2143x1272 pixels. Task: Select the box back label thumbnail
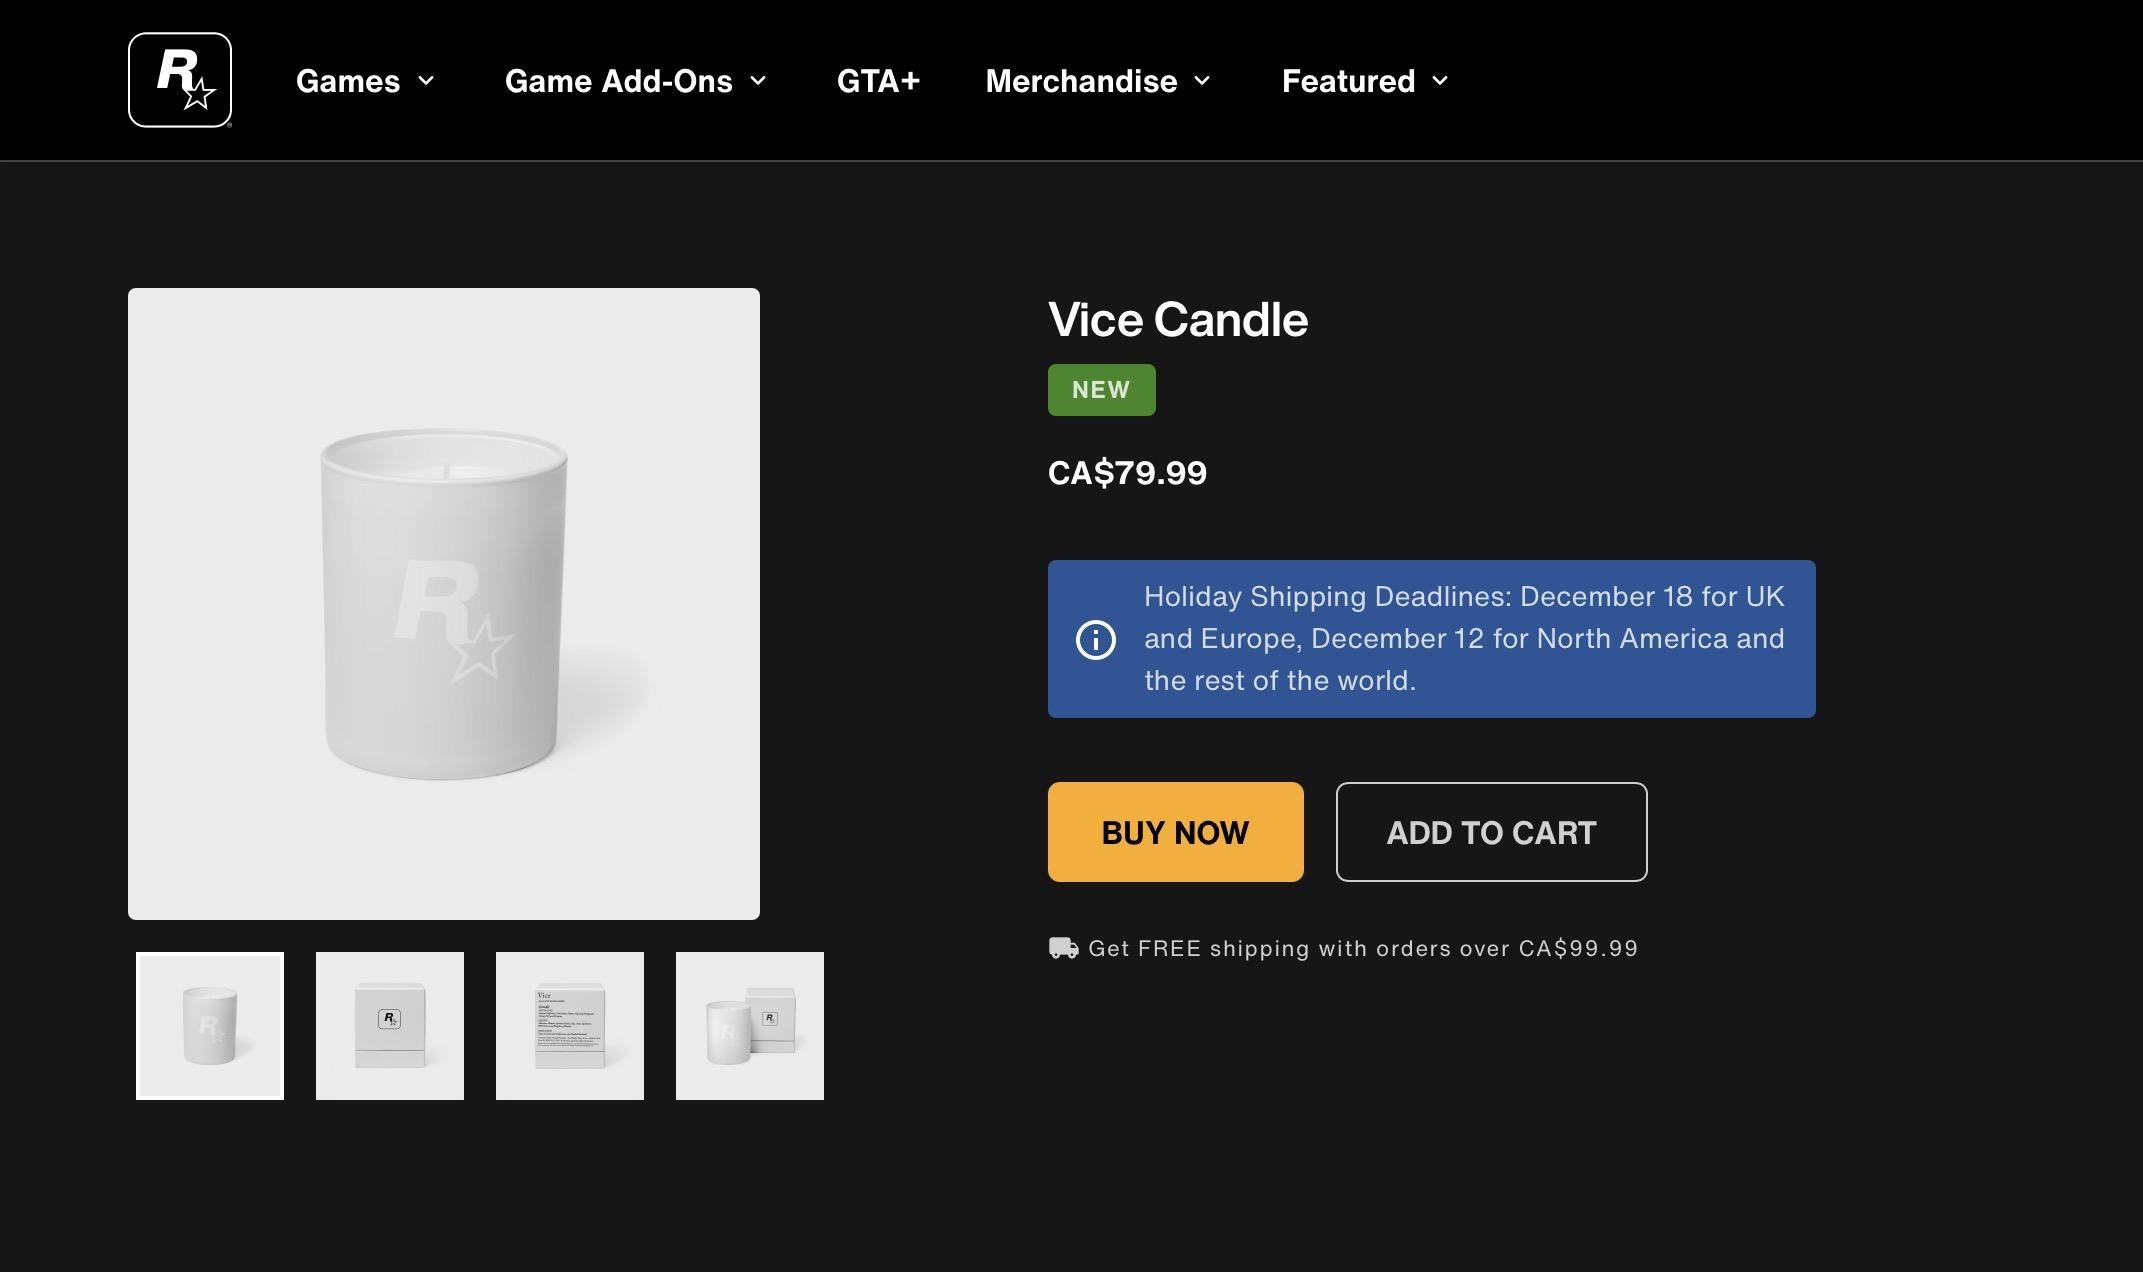click(x=570, y=1026)
